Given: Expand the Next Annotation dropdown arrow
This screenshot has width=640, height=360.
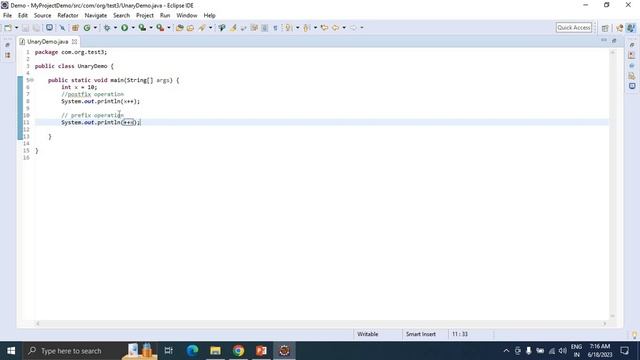Looking at the screenshot, I should click(x=297, y=28).
